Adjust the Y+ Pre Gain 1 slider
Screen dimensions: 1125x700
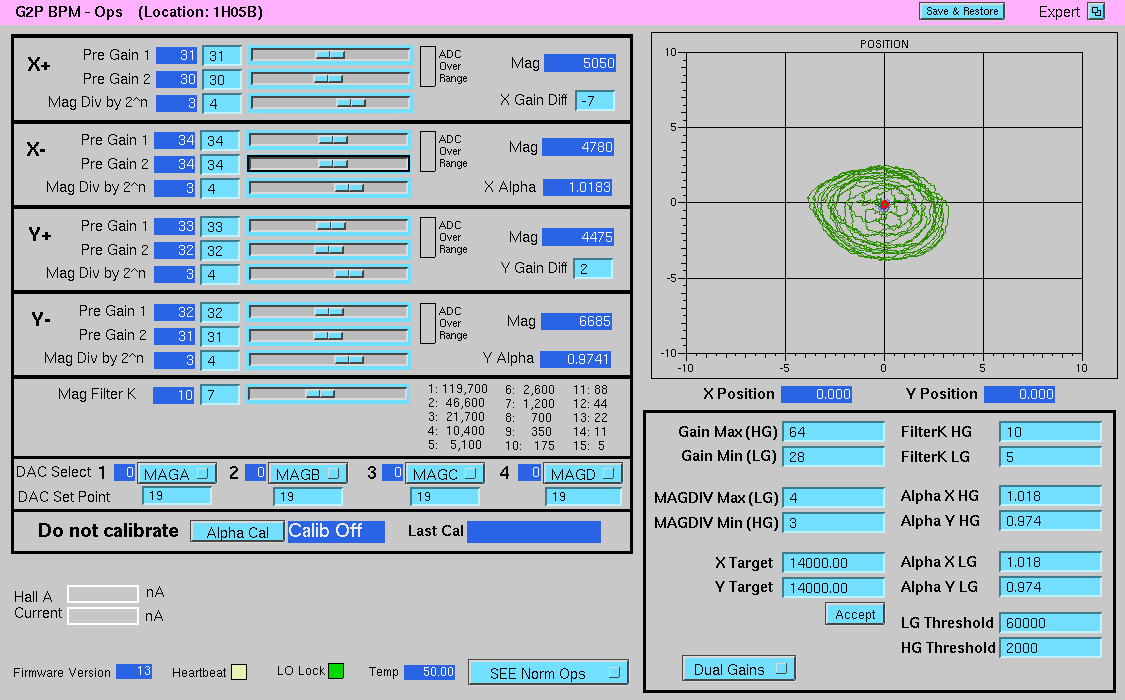(329, 226)
